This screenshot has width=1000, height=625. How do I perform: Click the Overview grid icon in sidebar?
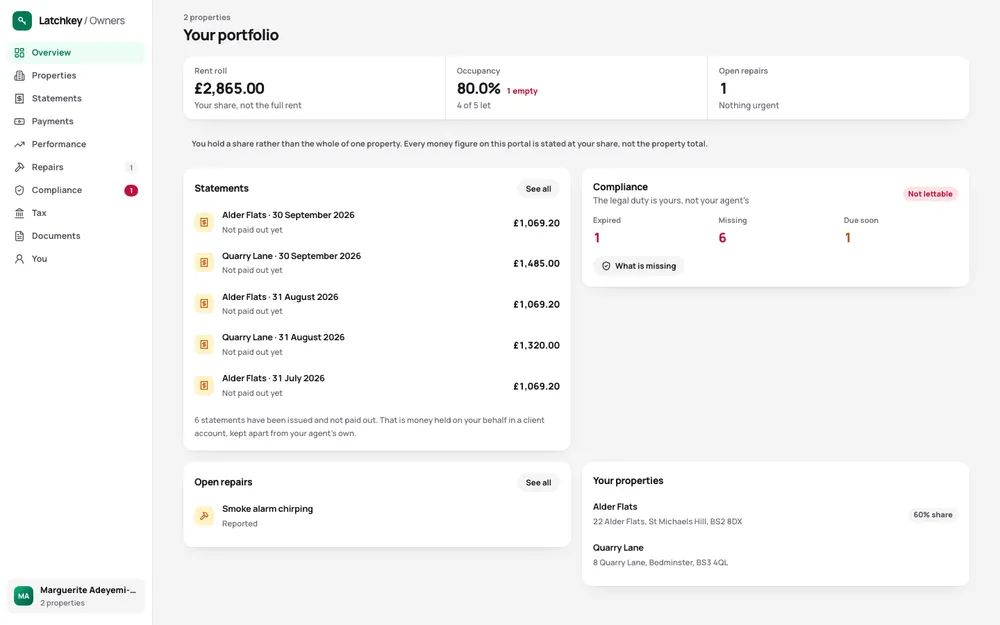point(19,52)
